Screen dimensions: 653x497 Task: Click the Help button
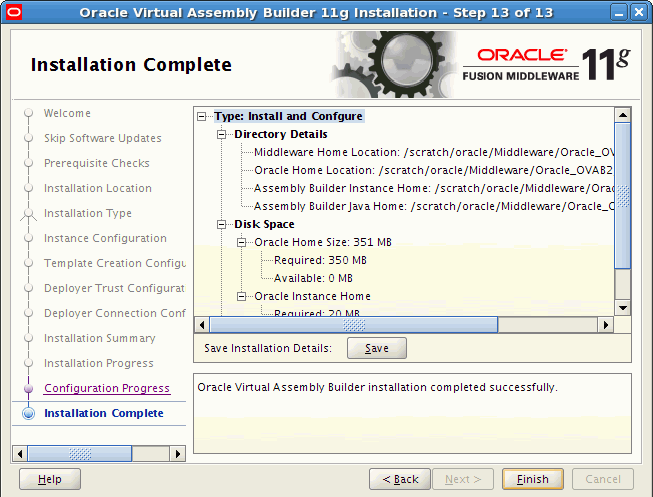click(x=50, y=479)
